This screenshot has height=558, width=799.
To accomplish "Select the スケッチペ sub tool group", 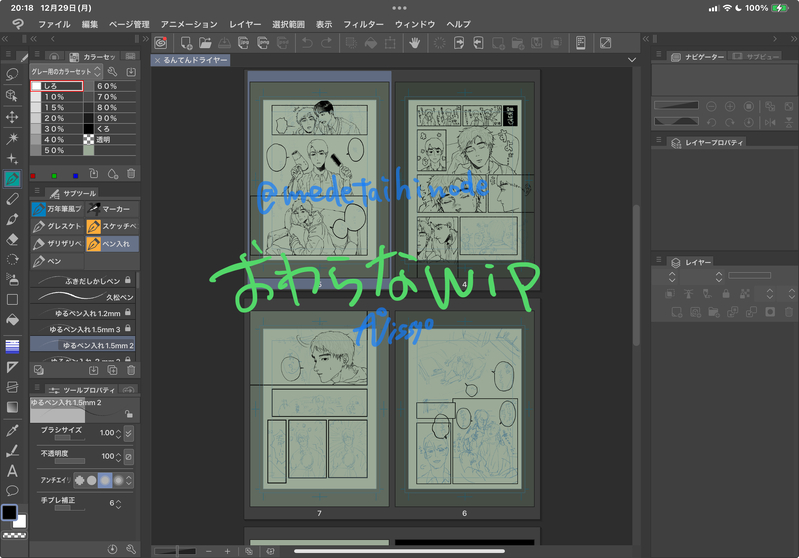I will coord(112,226).
